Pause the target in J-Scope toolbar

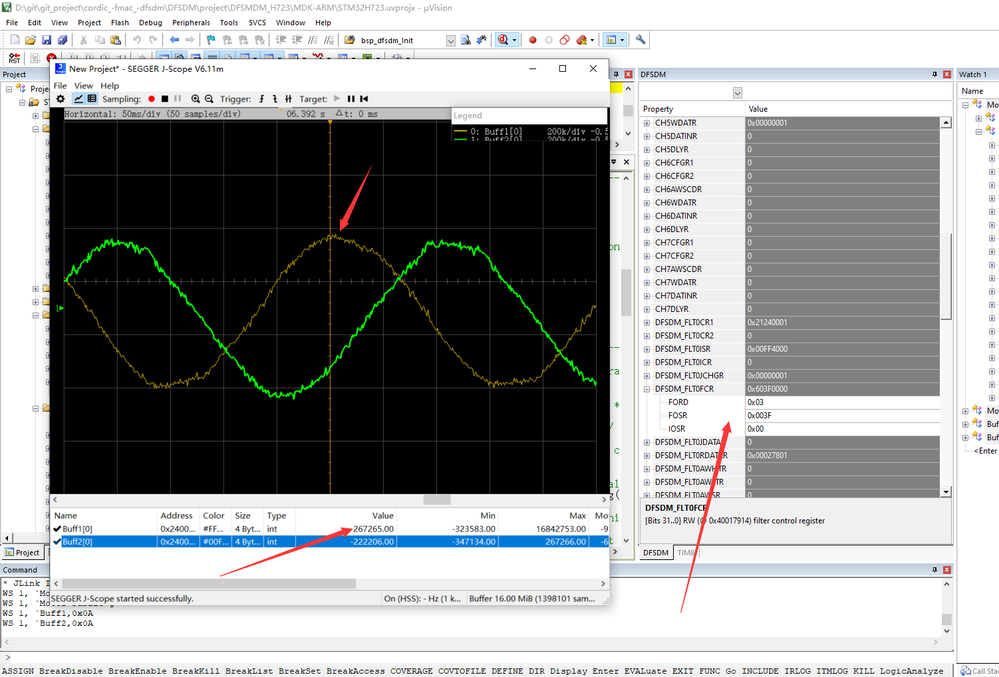pyautogui.click(x=351, y=99)
